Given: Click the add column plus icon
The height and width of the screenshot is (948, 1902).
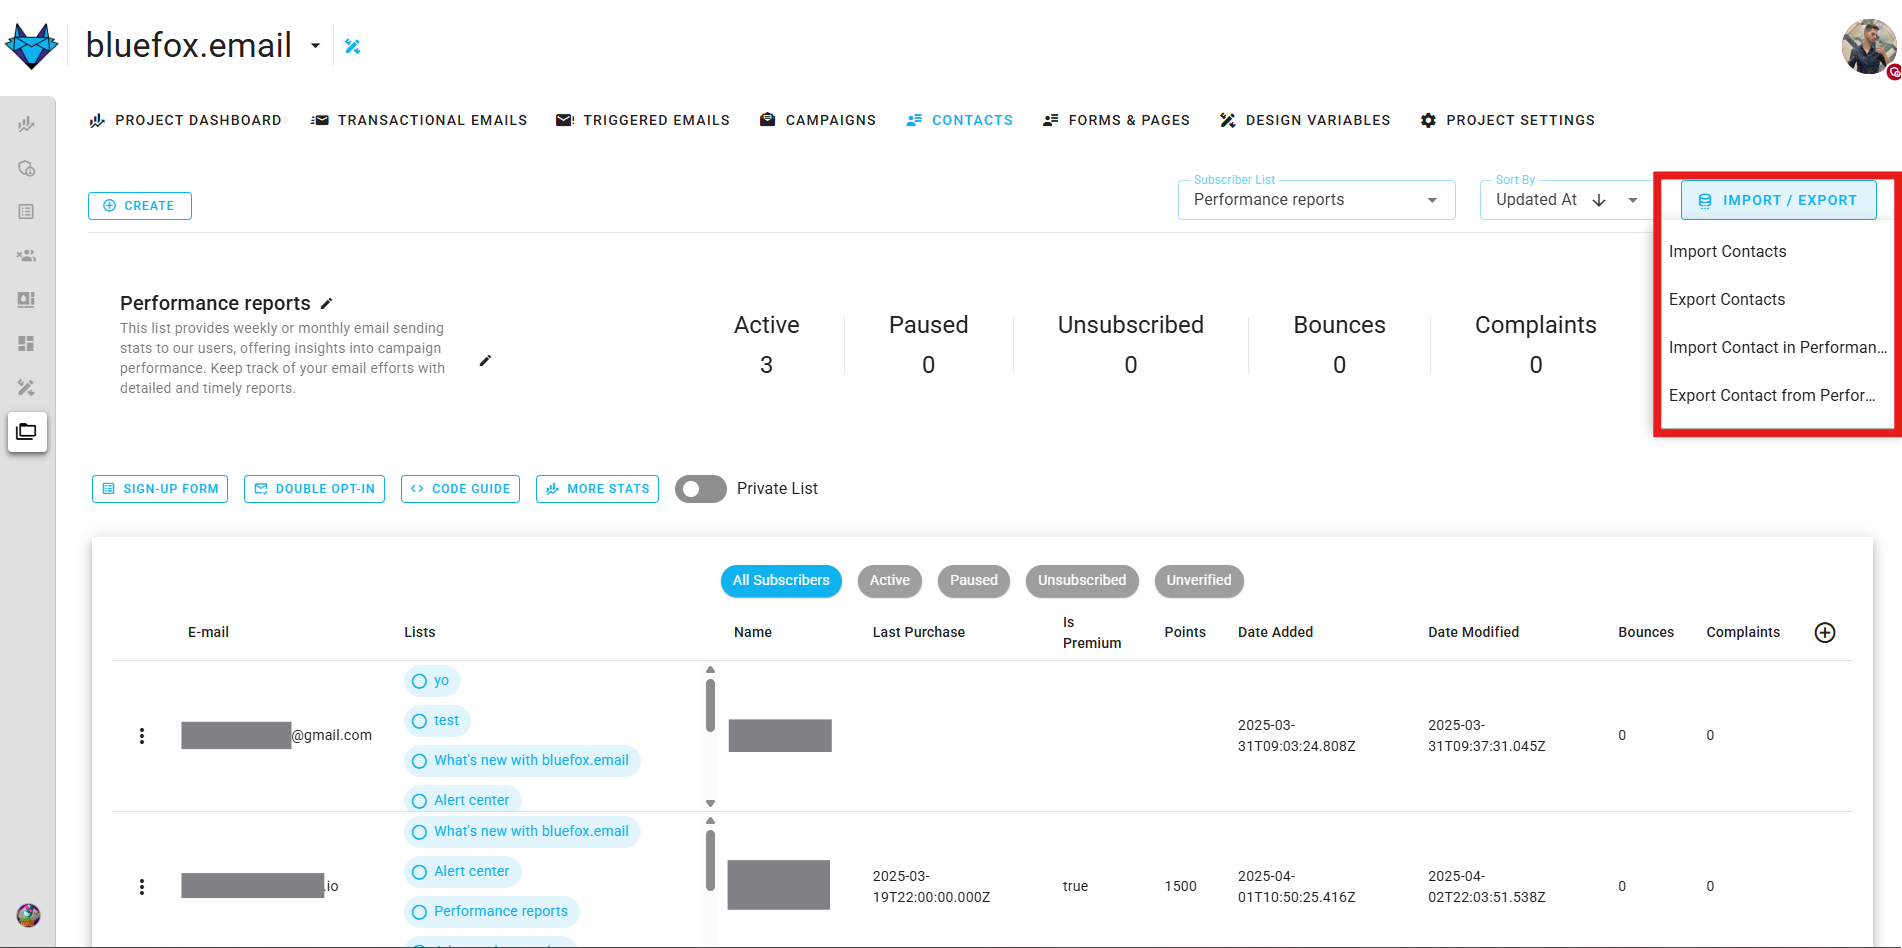Looking at the screenshot, I should click(x=1825, y=633).
